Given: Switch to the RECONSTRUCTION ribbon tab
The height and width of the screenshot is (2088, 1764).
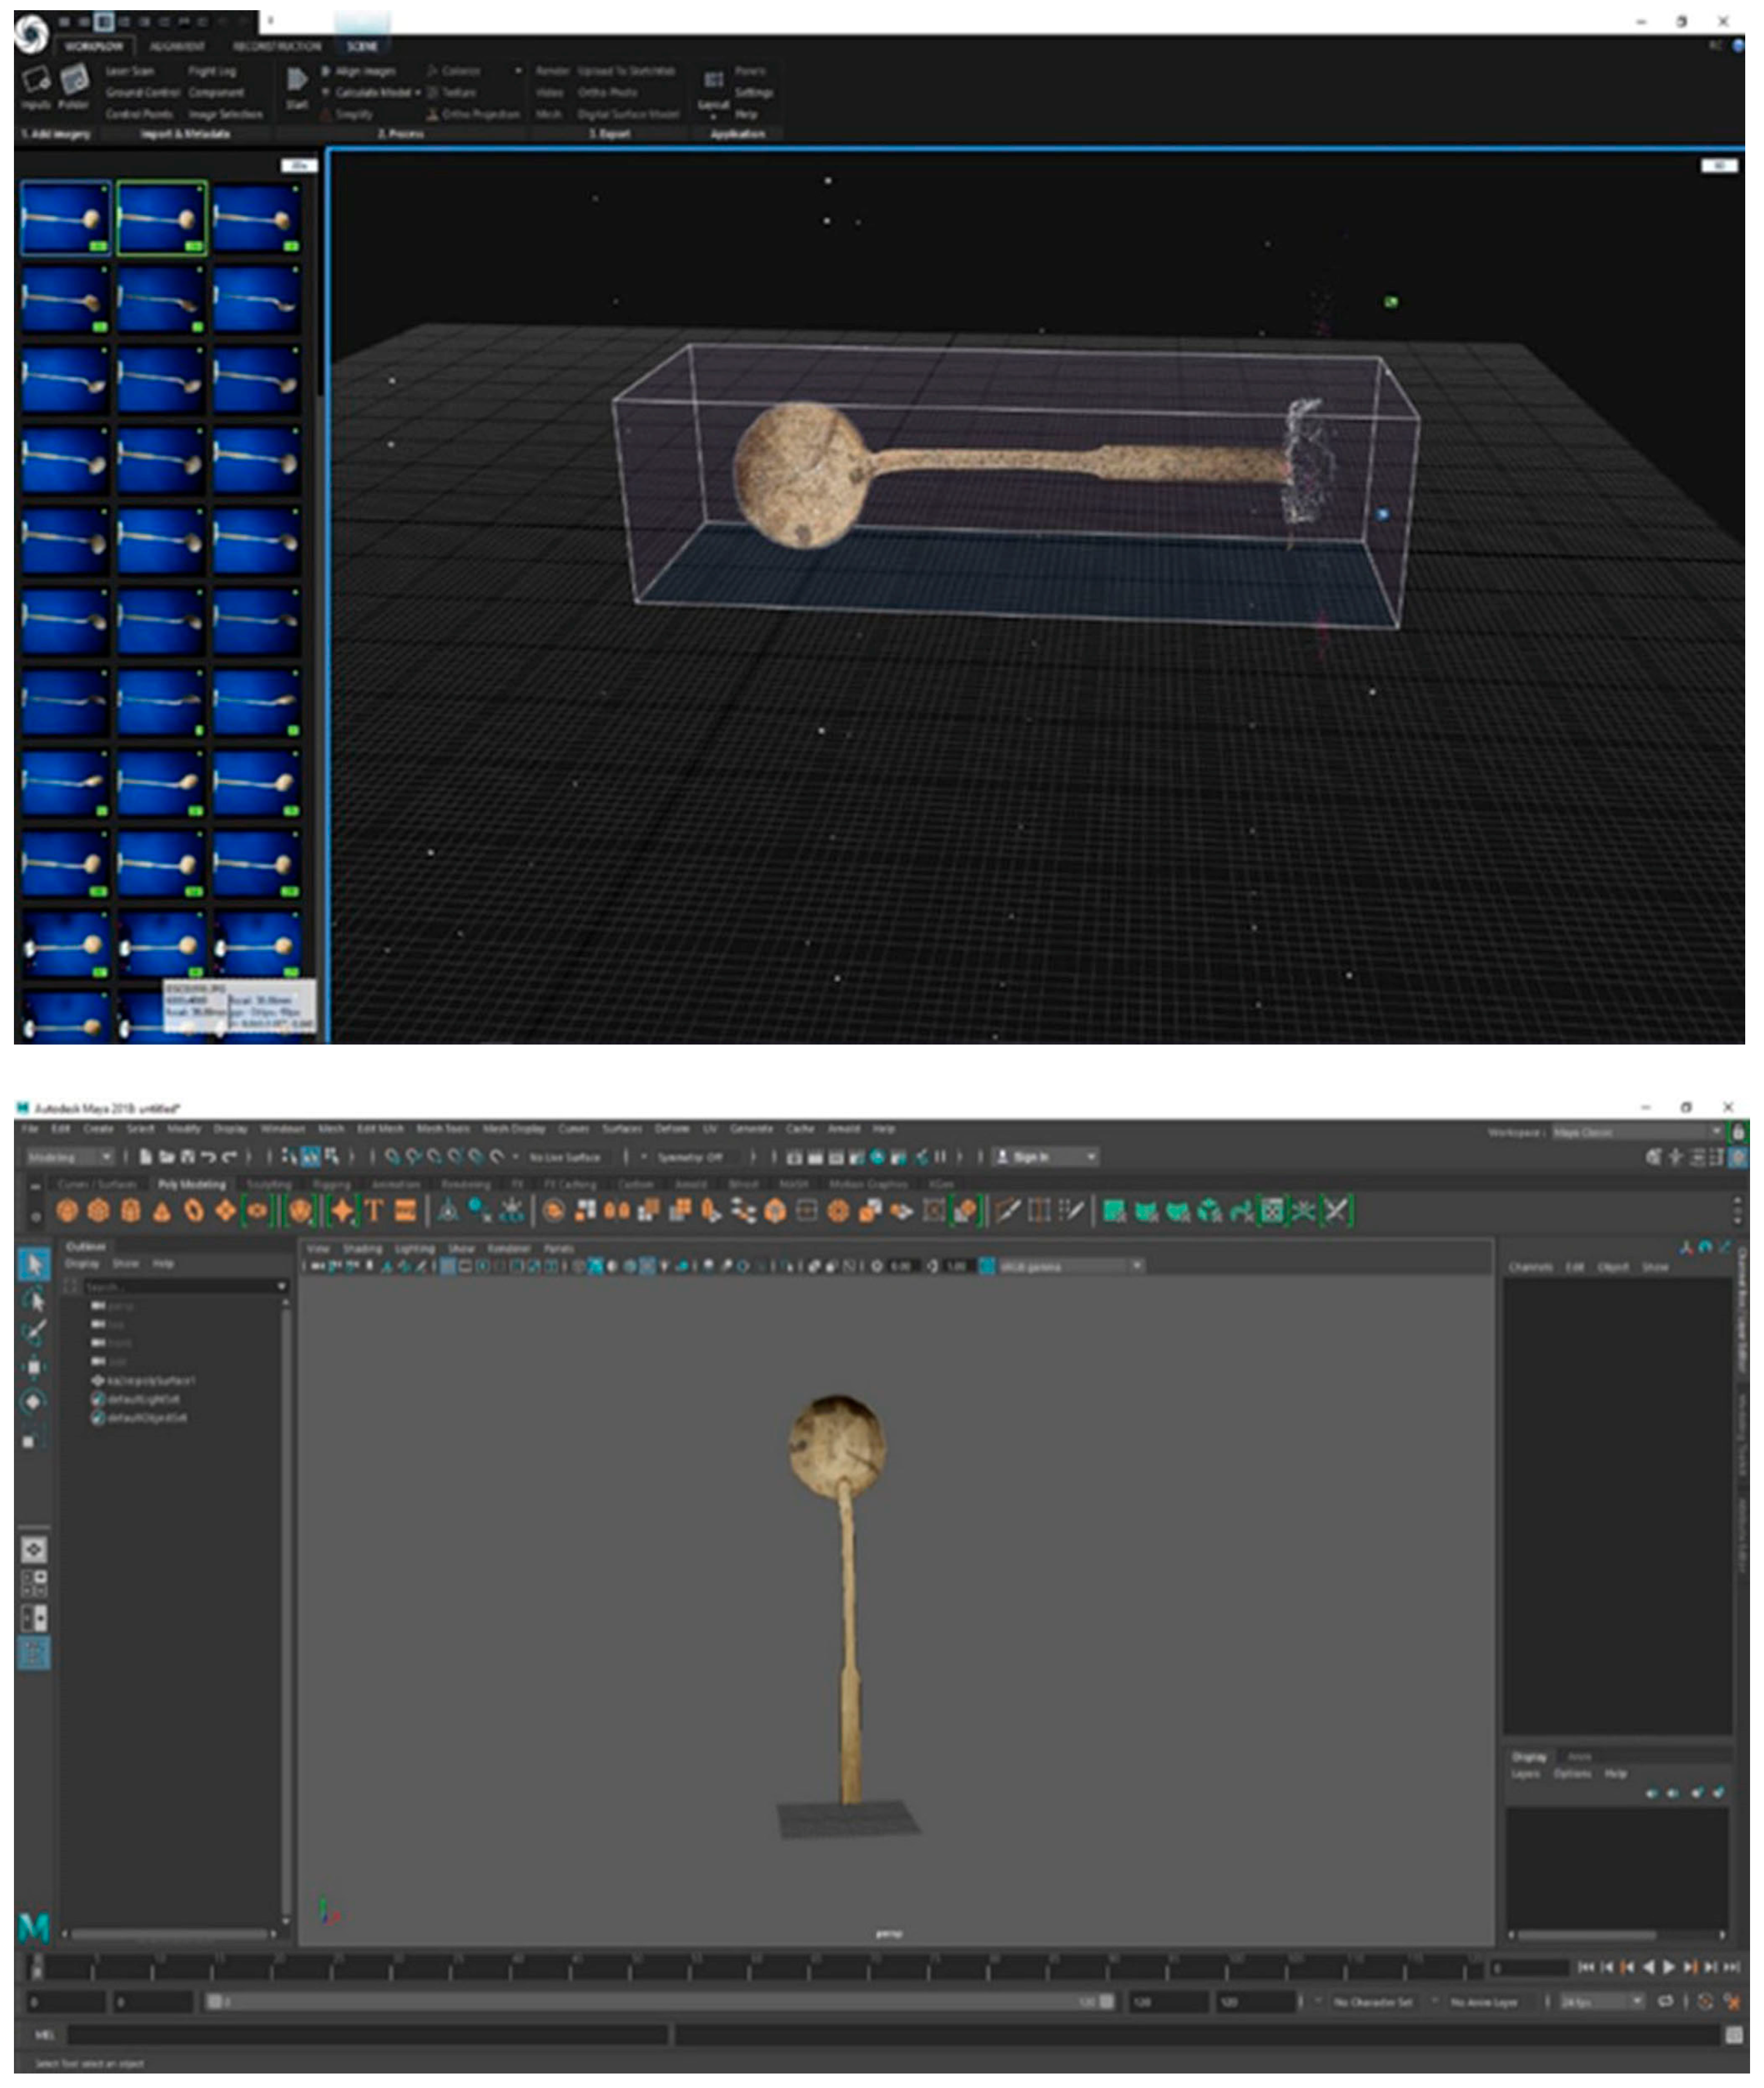Looking at the screenshot, I should 277,46.
